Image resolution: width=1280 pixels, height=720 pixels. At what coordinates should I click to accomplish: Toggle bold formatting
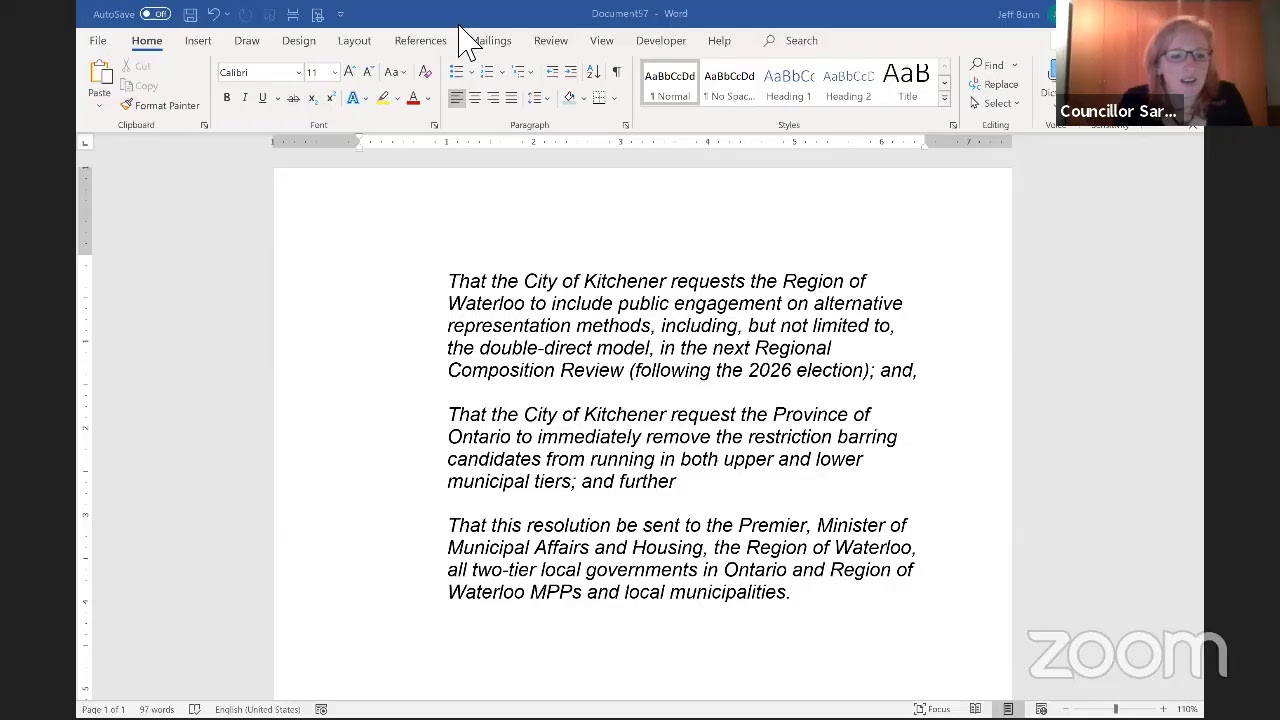pyautogui.click(x=227, y=98)
